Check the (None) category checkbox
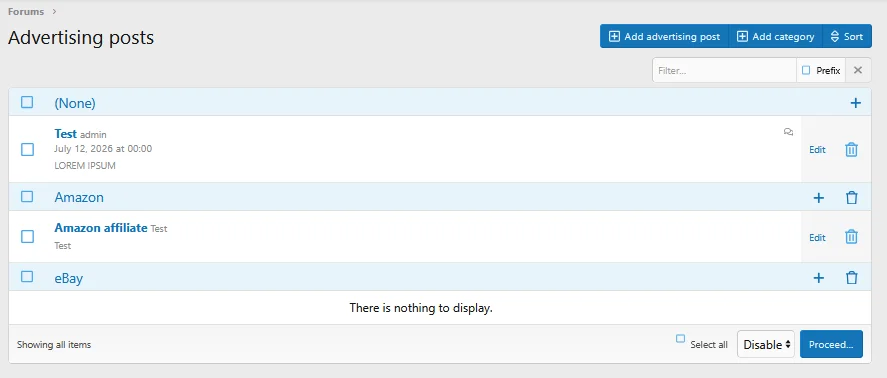This screenshot has width=887, height=378. click(x=27, y=102)
